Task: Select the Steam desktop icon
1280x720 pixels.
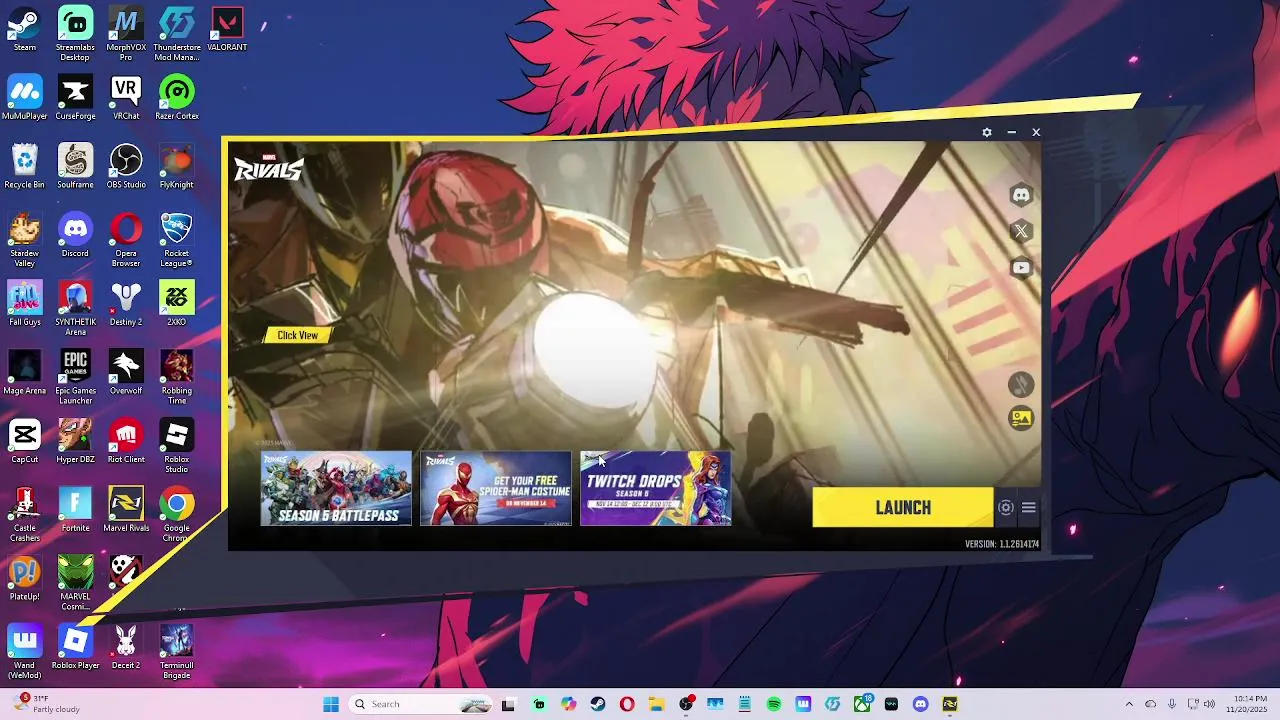Action: (x=25, y=29)
